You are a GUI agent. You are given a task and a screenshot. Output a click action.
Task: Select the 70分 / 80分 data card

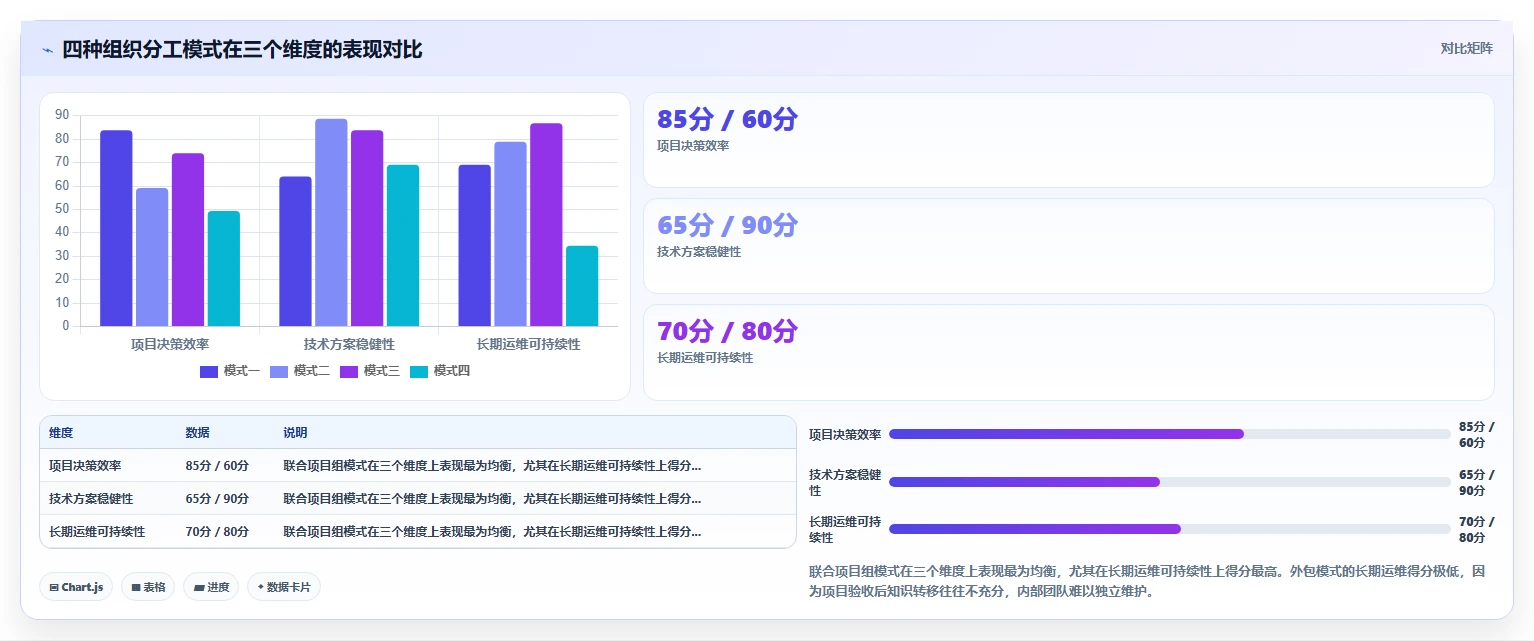point(1068,352)
